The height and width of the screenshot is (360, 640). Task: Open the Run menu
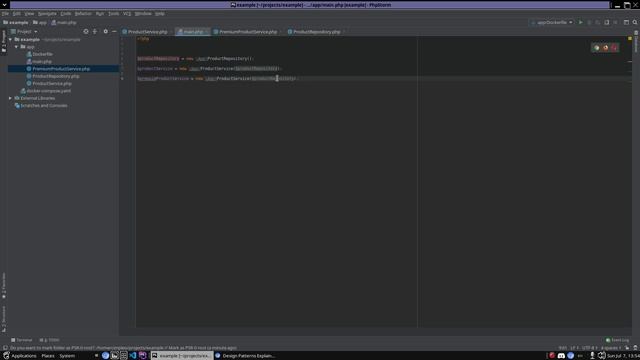100,13
